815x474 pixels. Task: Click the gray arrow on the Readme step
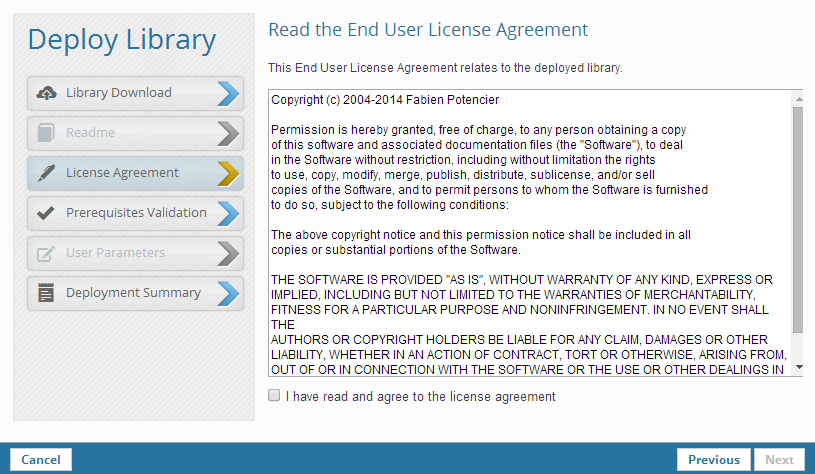[x=228, y=133]
